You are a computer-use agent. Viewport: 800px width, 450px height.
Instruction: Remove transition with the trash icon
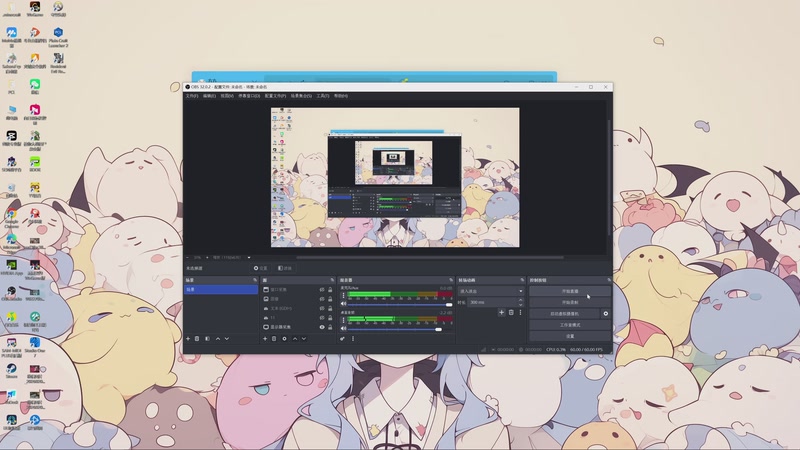click(511, 312)
